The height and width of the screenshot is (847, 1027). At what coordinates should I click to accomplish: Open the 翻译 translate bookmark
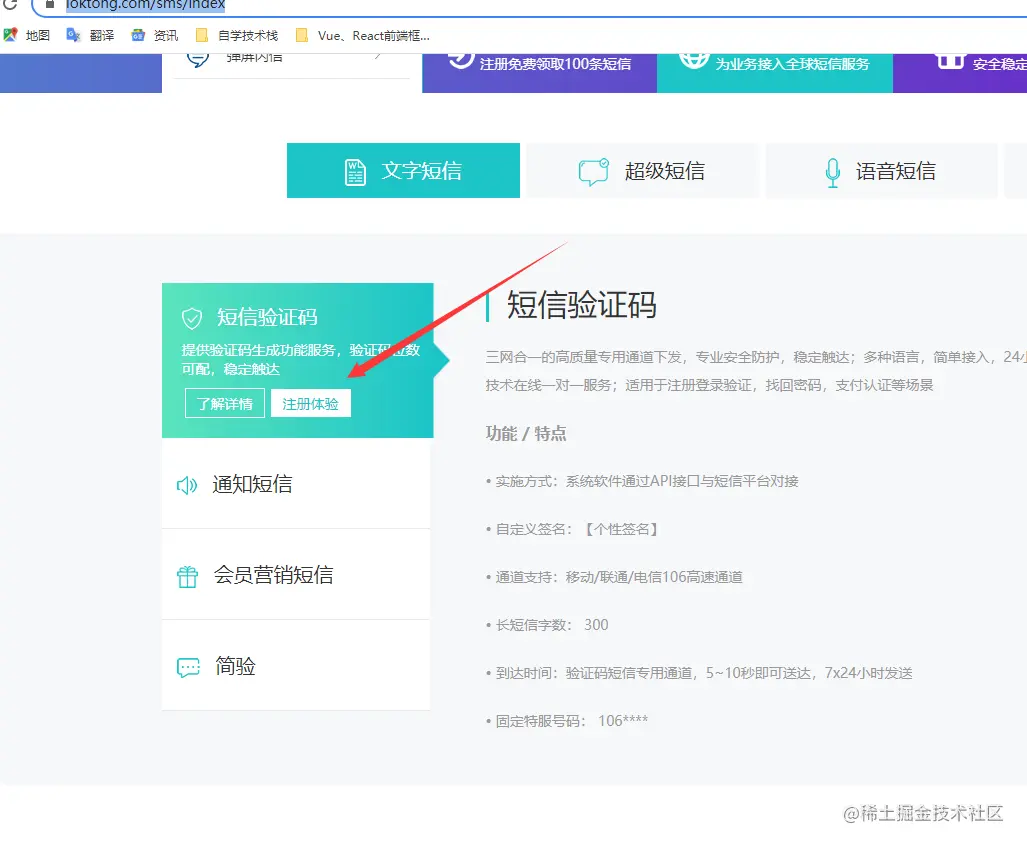click(90, 35)
